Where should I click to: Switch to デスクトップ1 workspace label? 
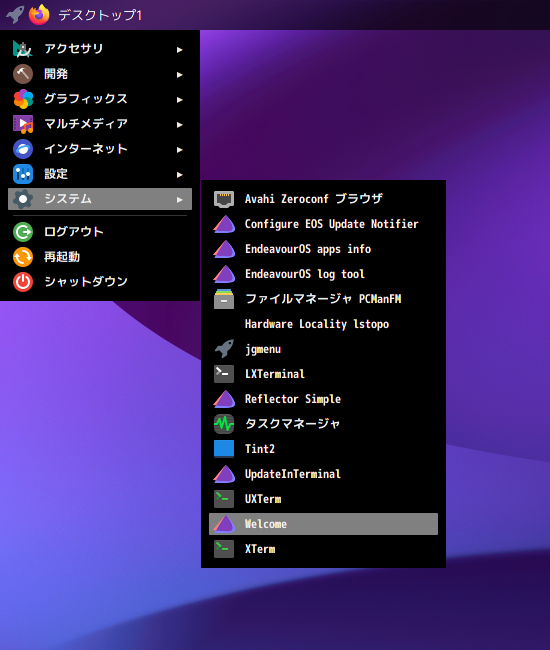[x=100, y=15]
